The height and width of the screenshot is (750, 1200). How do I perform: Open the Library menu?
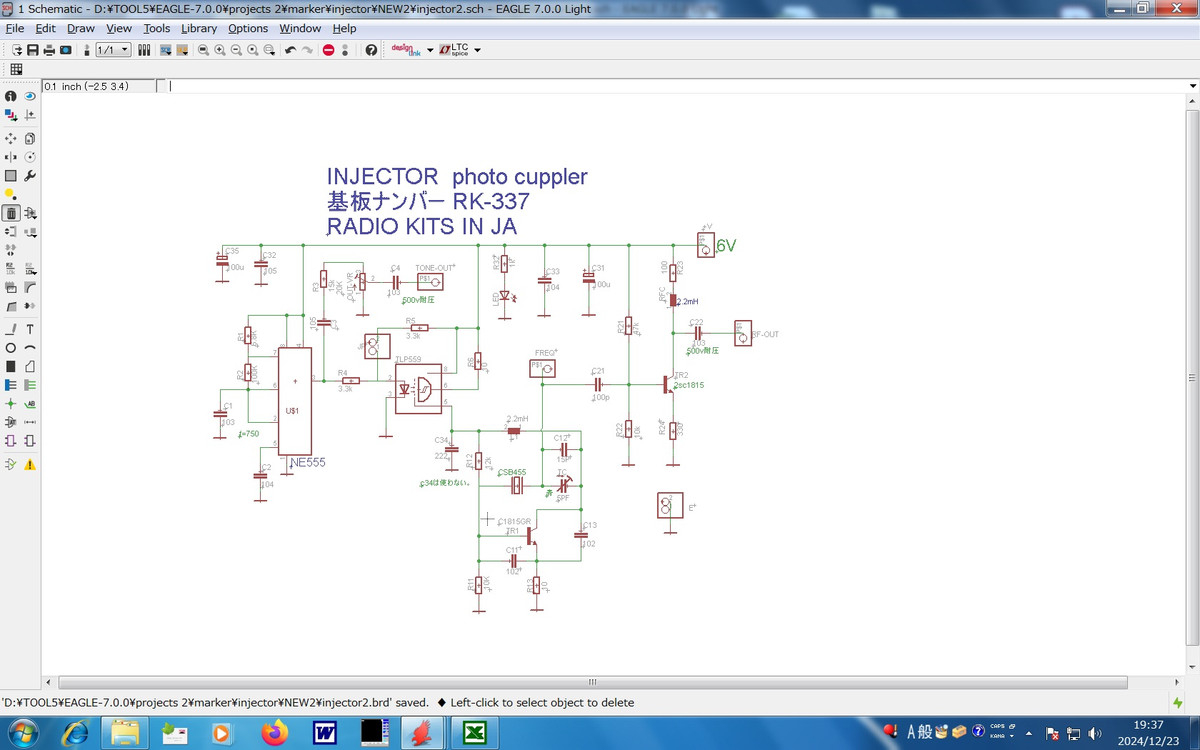[199, 29]
